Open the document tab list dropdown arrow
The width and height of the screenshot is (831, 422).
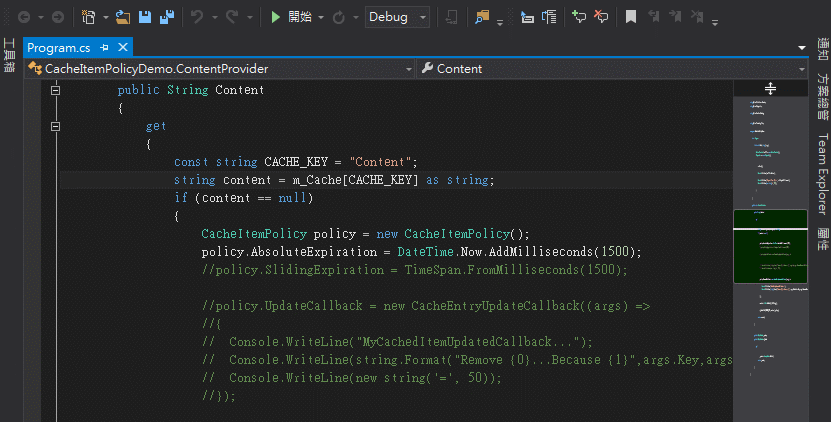coord(802,48)
